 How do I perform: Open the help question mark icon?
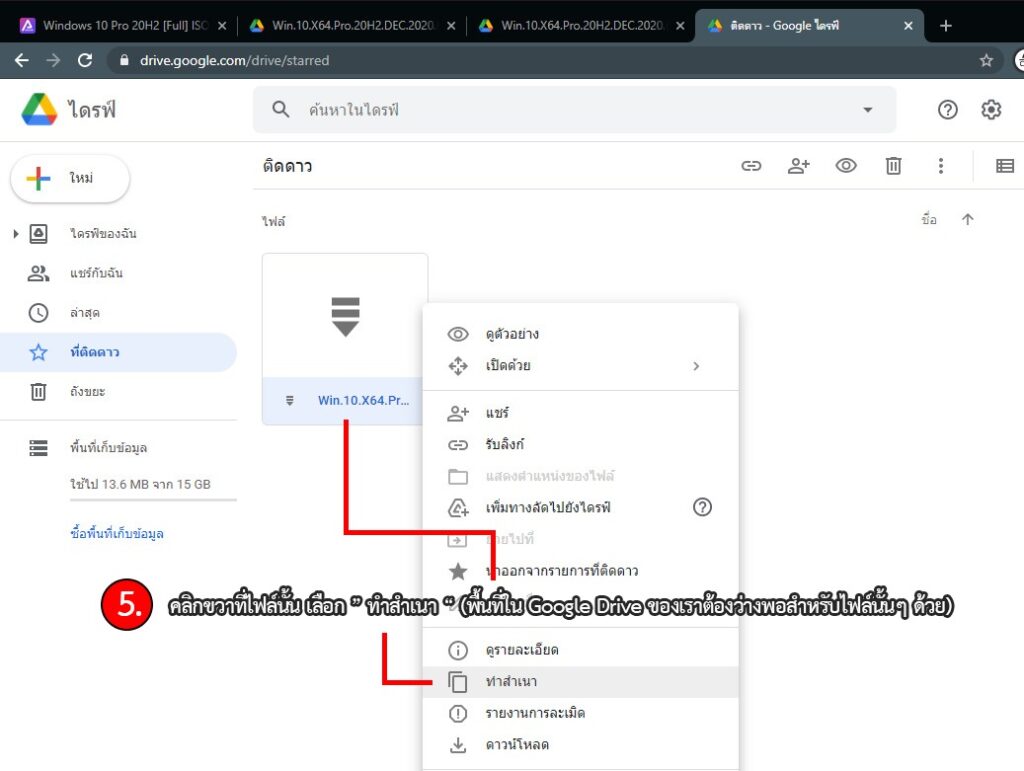pyautogui.click(x=948, y=110)
